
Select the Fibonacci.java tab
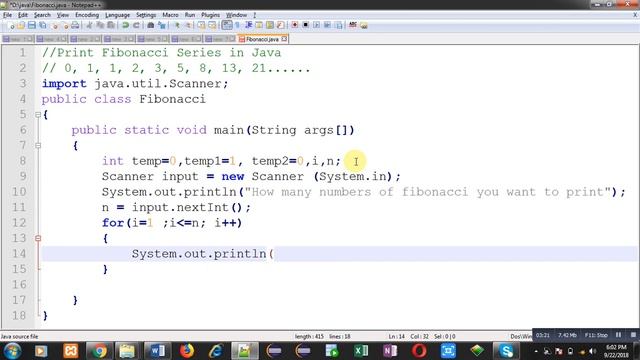[262, 39]
